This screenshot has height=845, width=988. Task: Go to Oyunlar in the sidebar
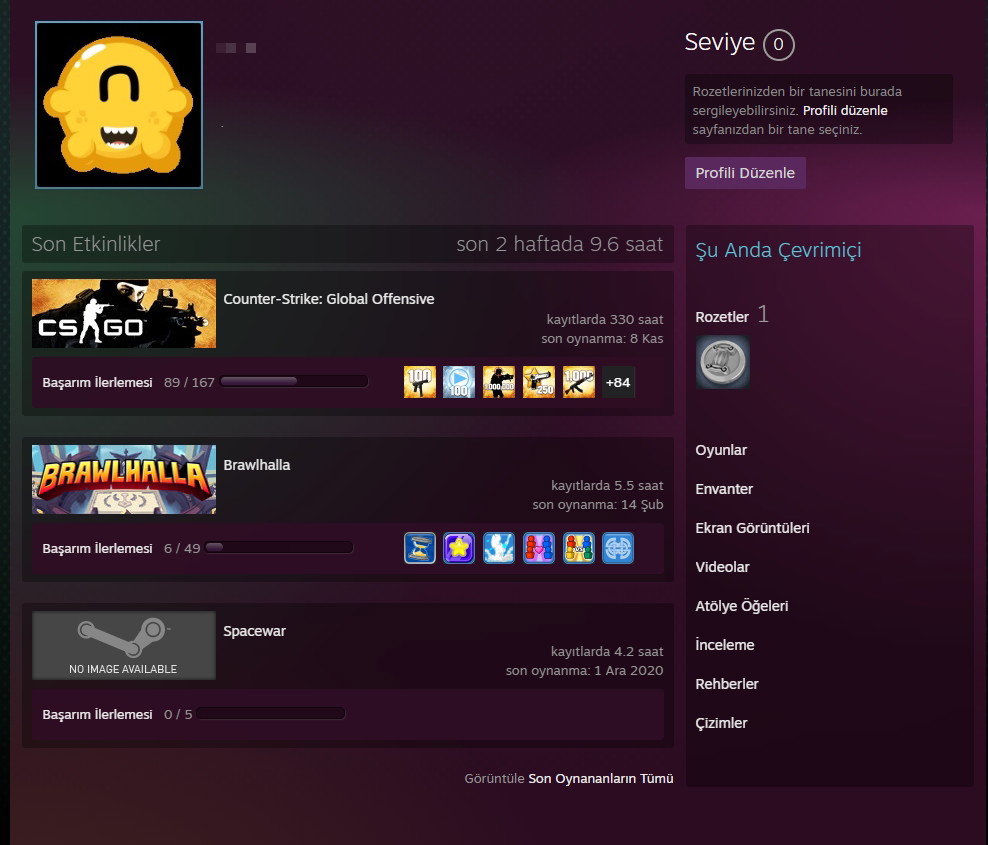(721, 450)
